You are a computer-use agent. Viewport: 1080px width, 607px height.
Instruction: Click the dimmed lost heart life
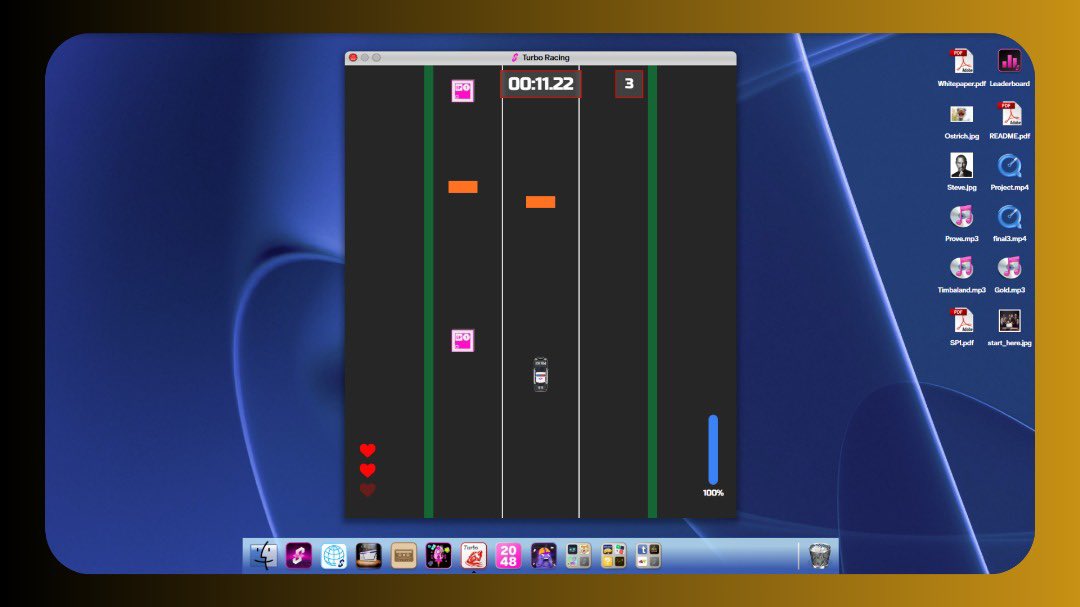click(x=368, y=490)
